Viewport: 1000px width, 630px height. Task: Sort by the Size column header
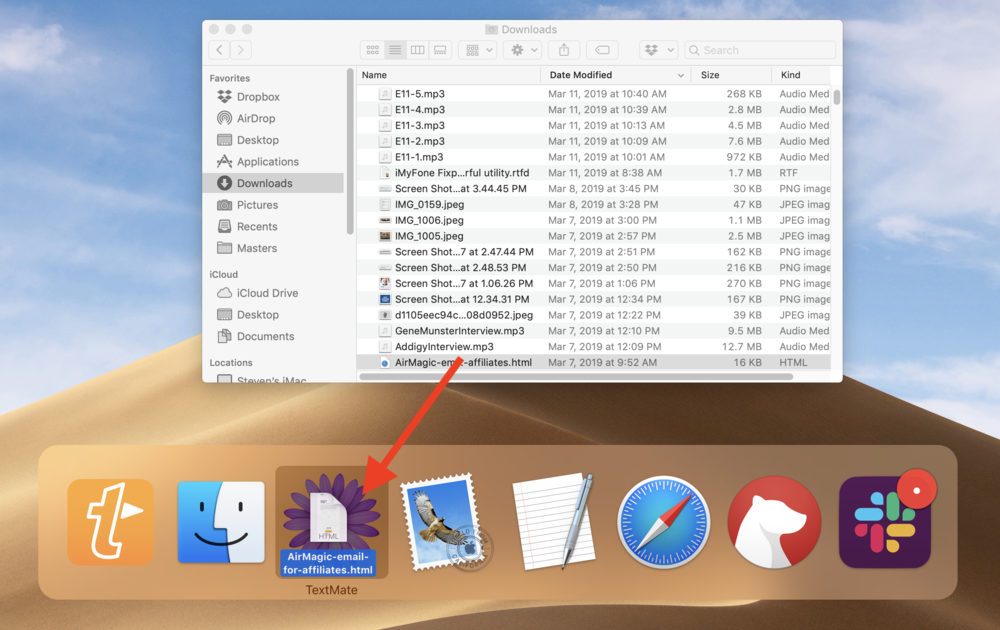pos(732,75)
